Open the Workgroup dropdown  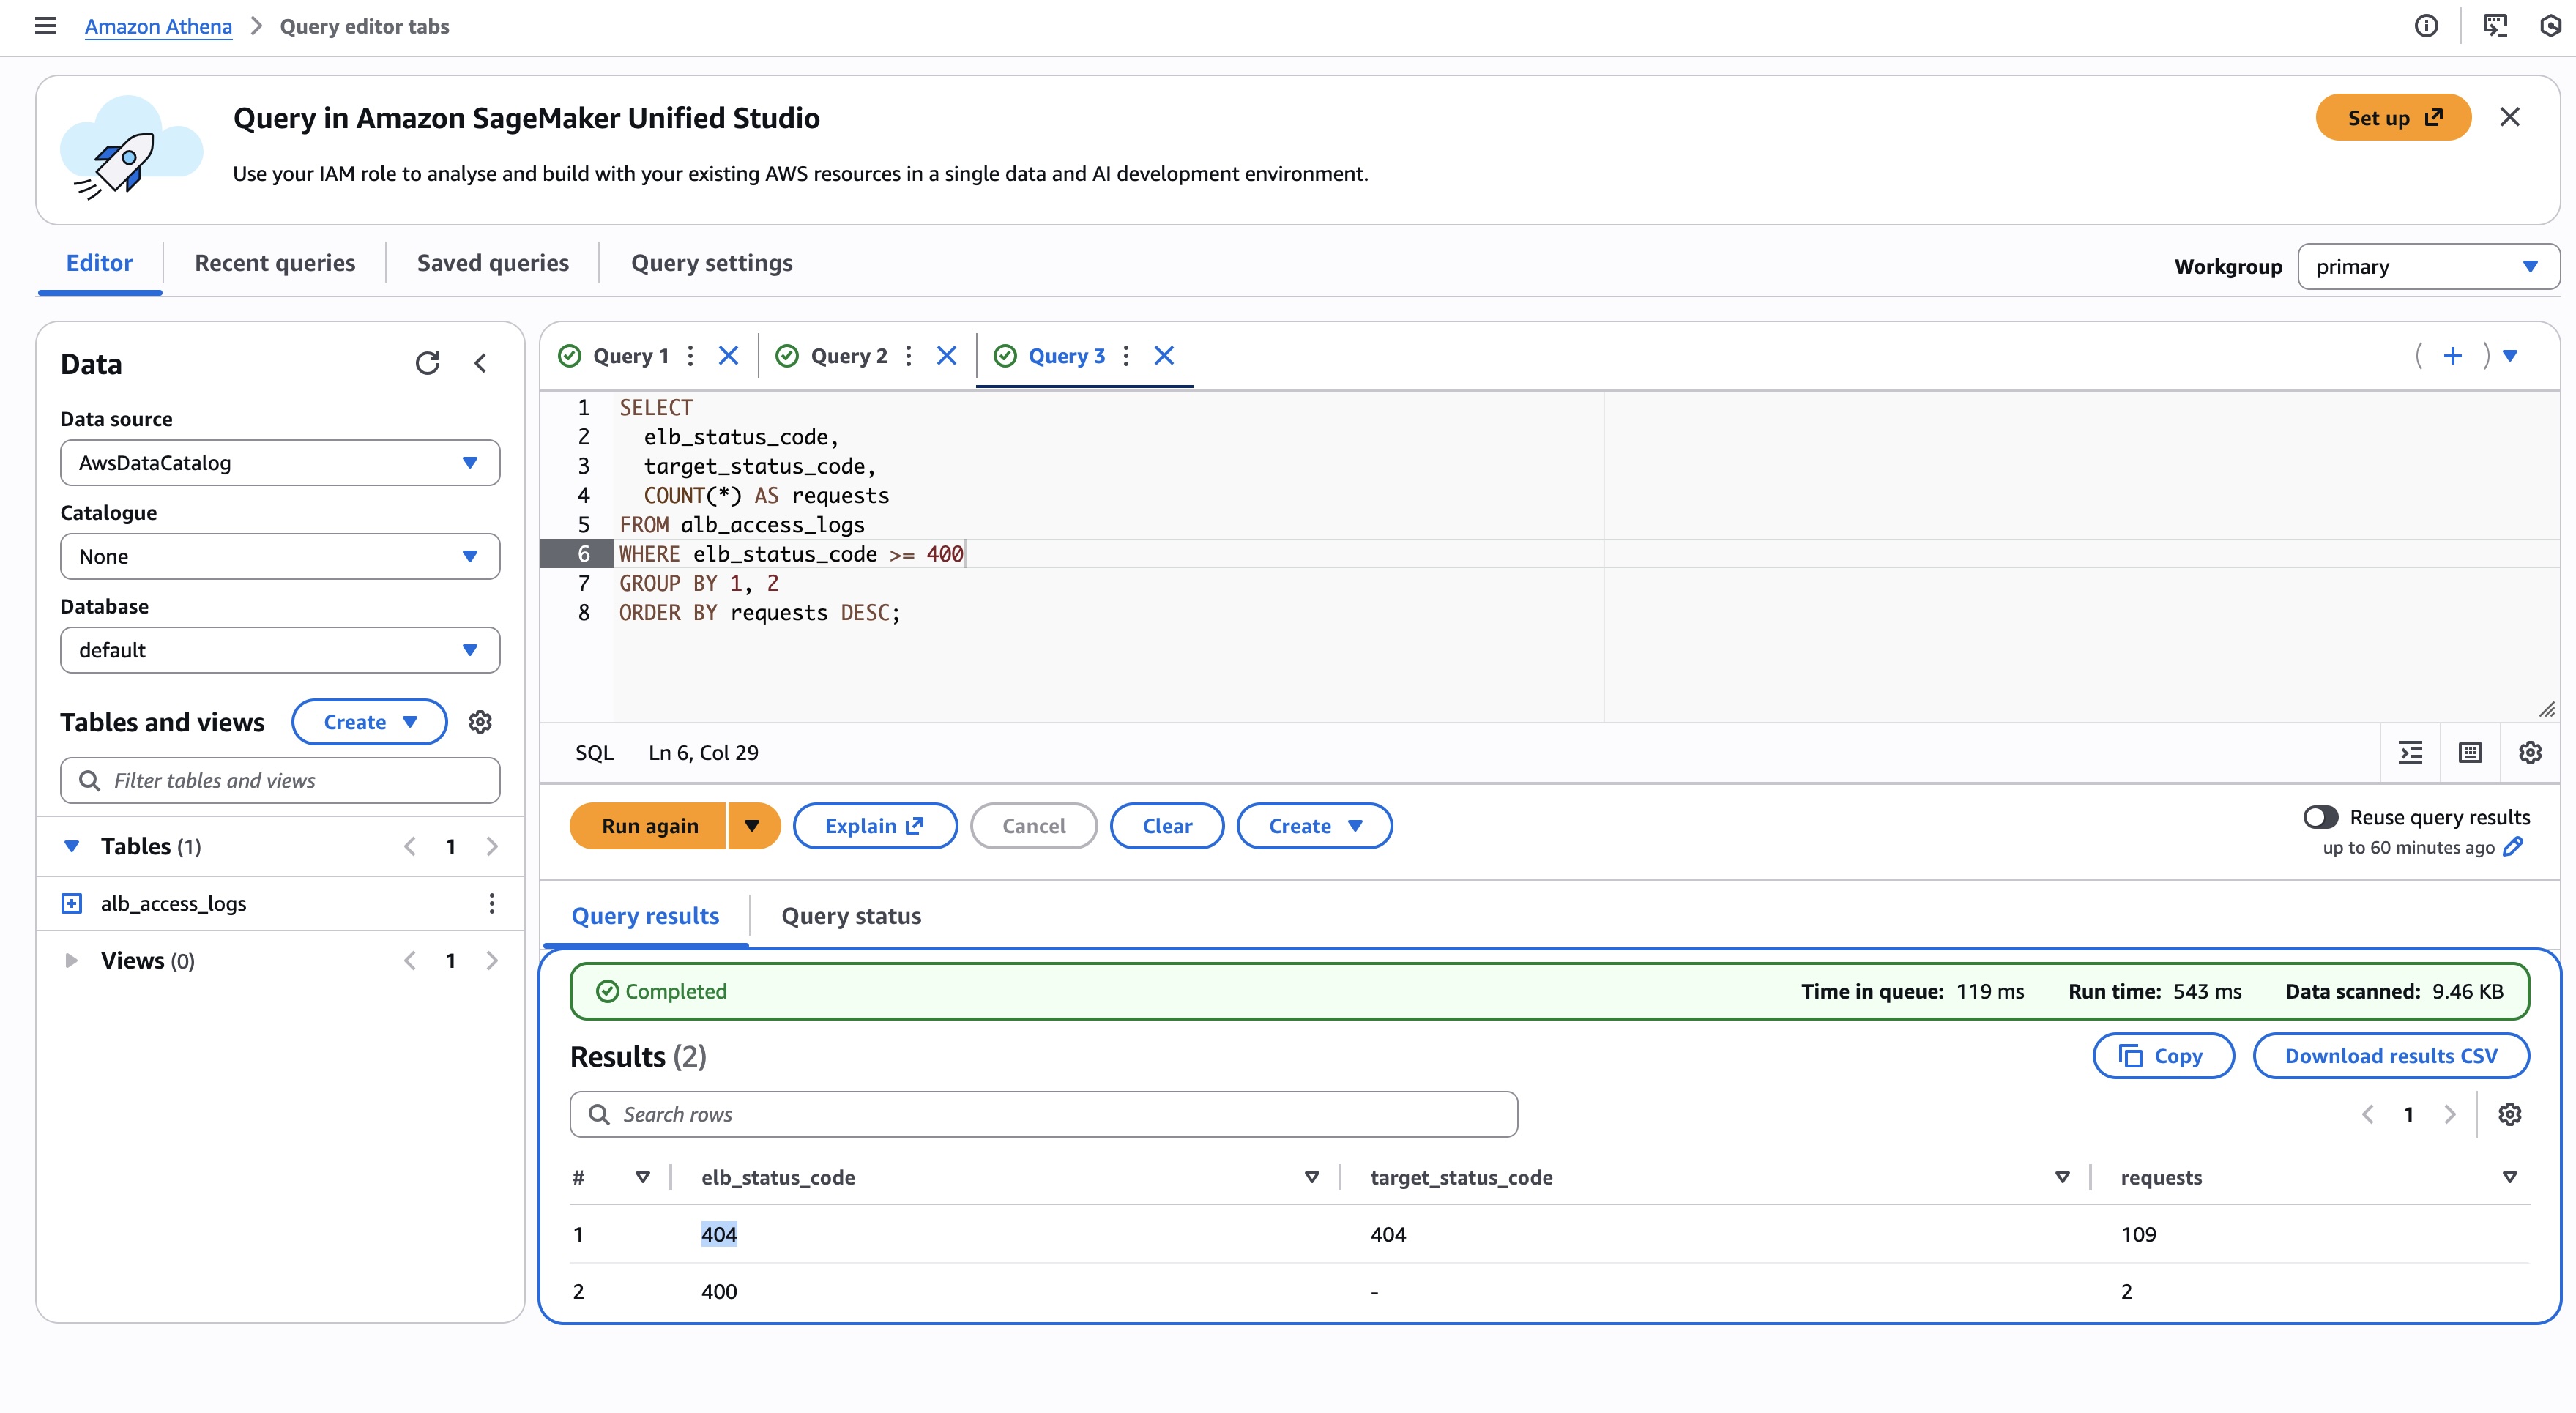pos(2428,267)
